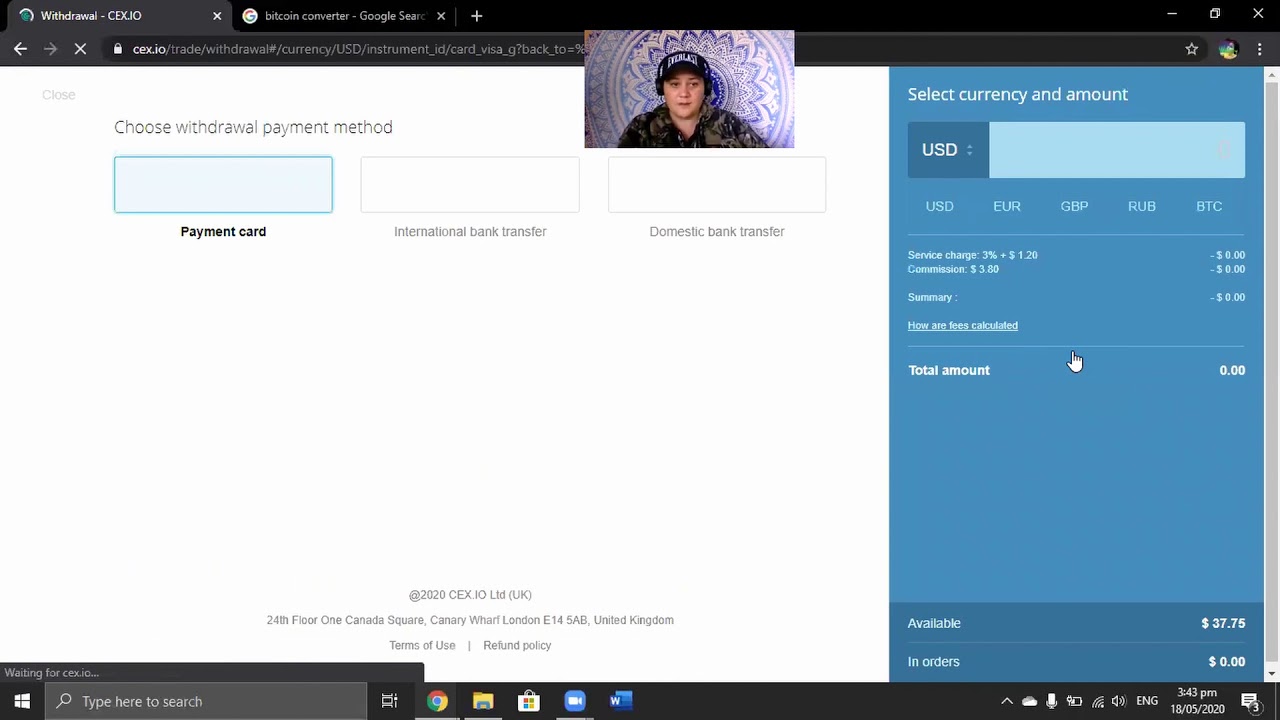
Task: Open the USD currency dropdown selector
Action: coord(948,150)
